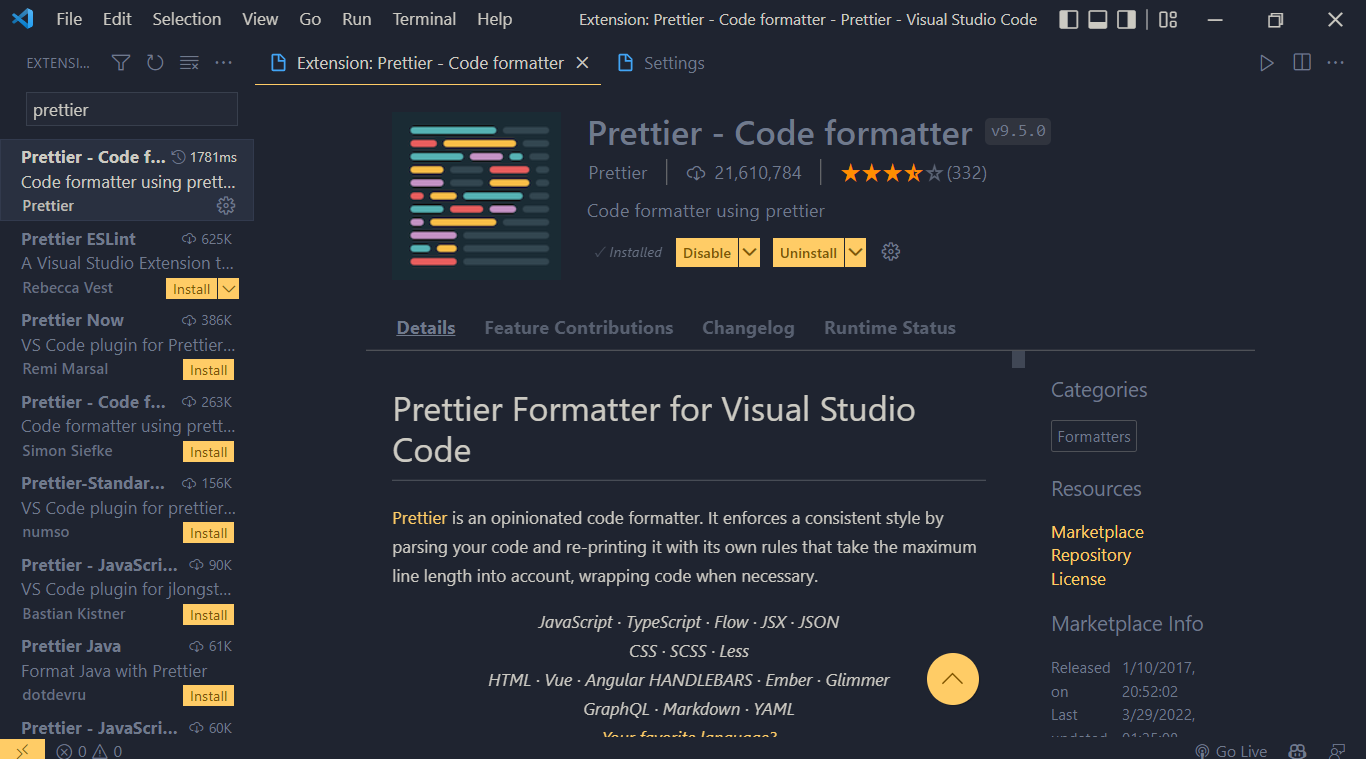Click the v9.5.0 version badge
Viewport: 1366px width, 759px height.
[x=1018, y=131]
